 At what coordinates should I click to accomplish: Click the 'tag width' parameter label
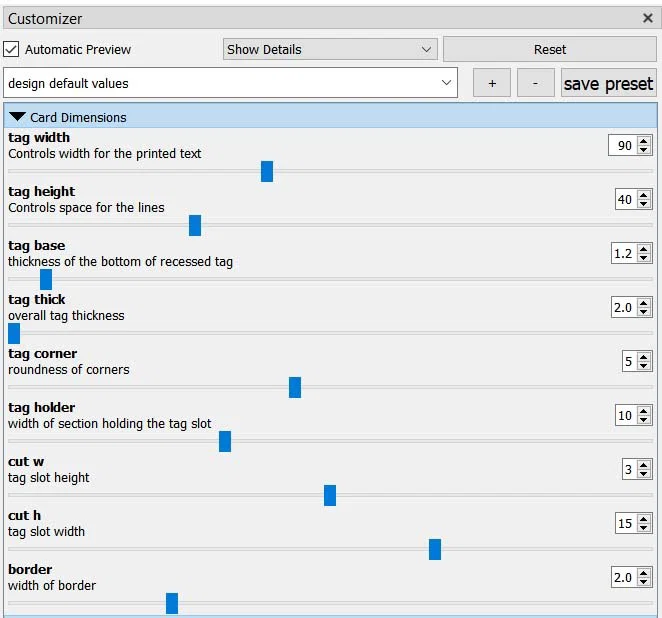tap(39, 138)
